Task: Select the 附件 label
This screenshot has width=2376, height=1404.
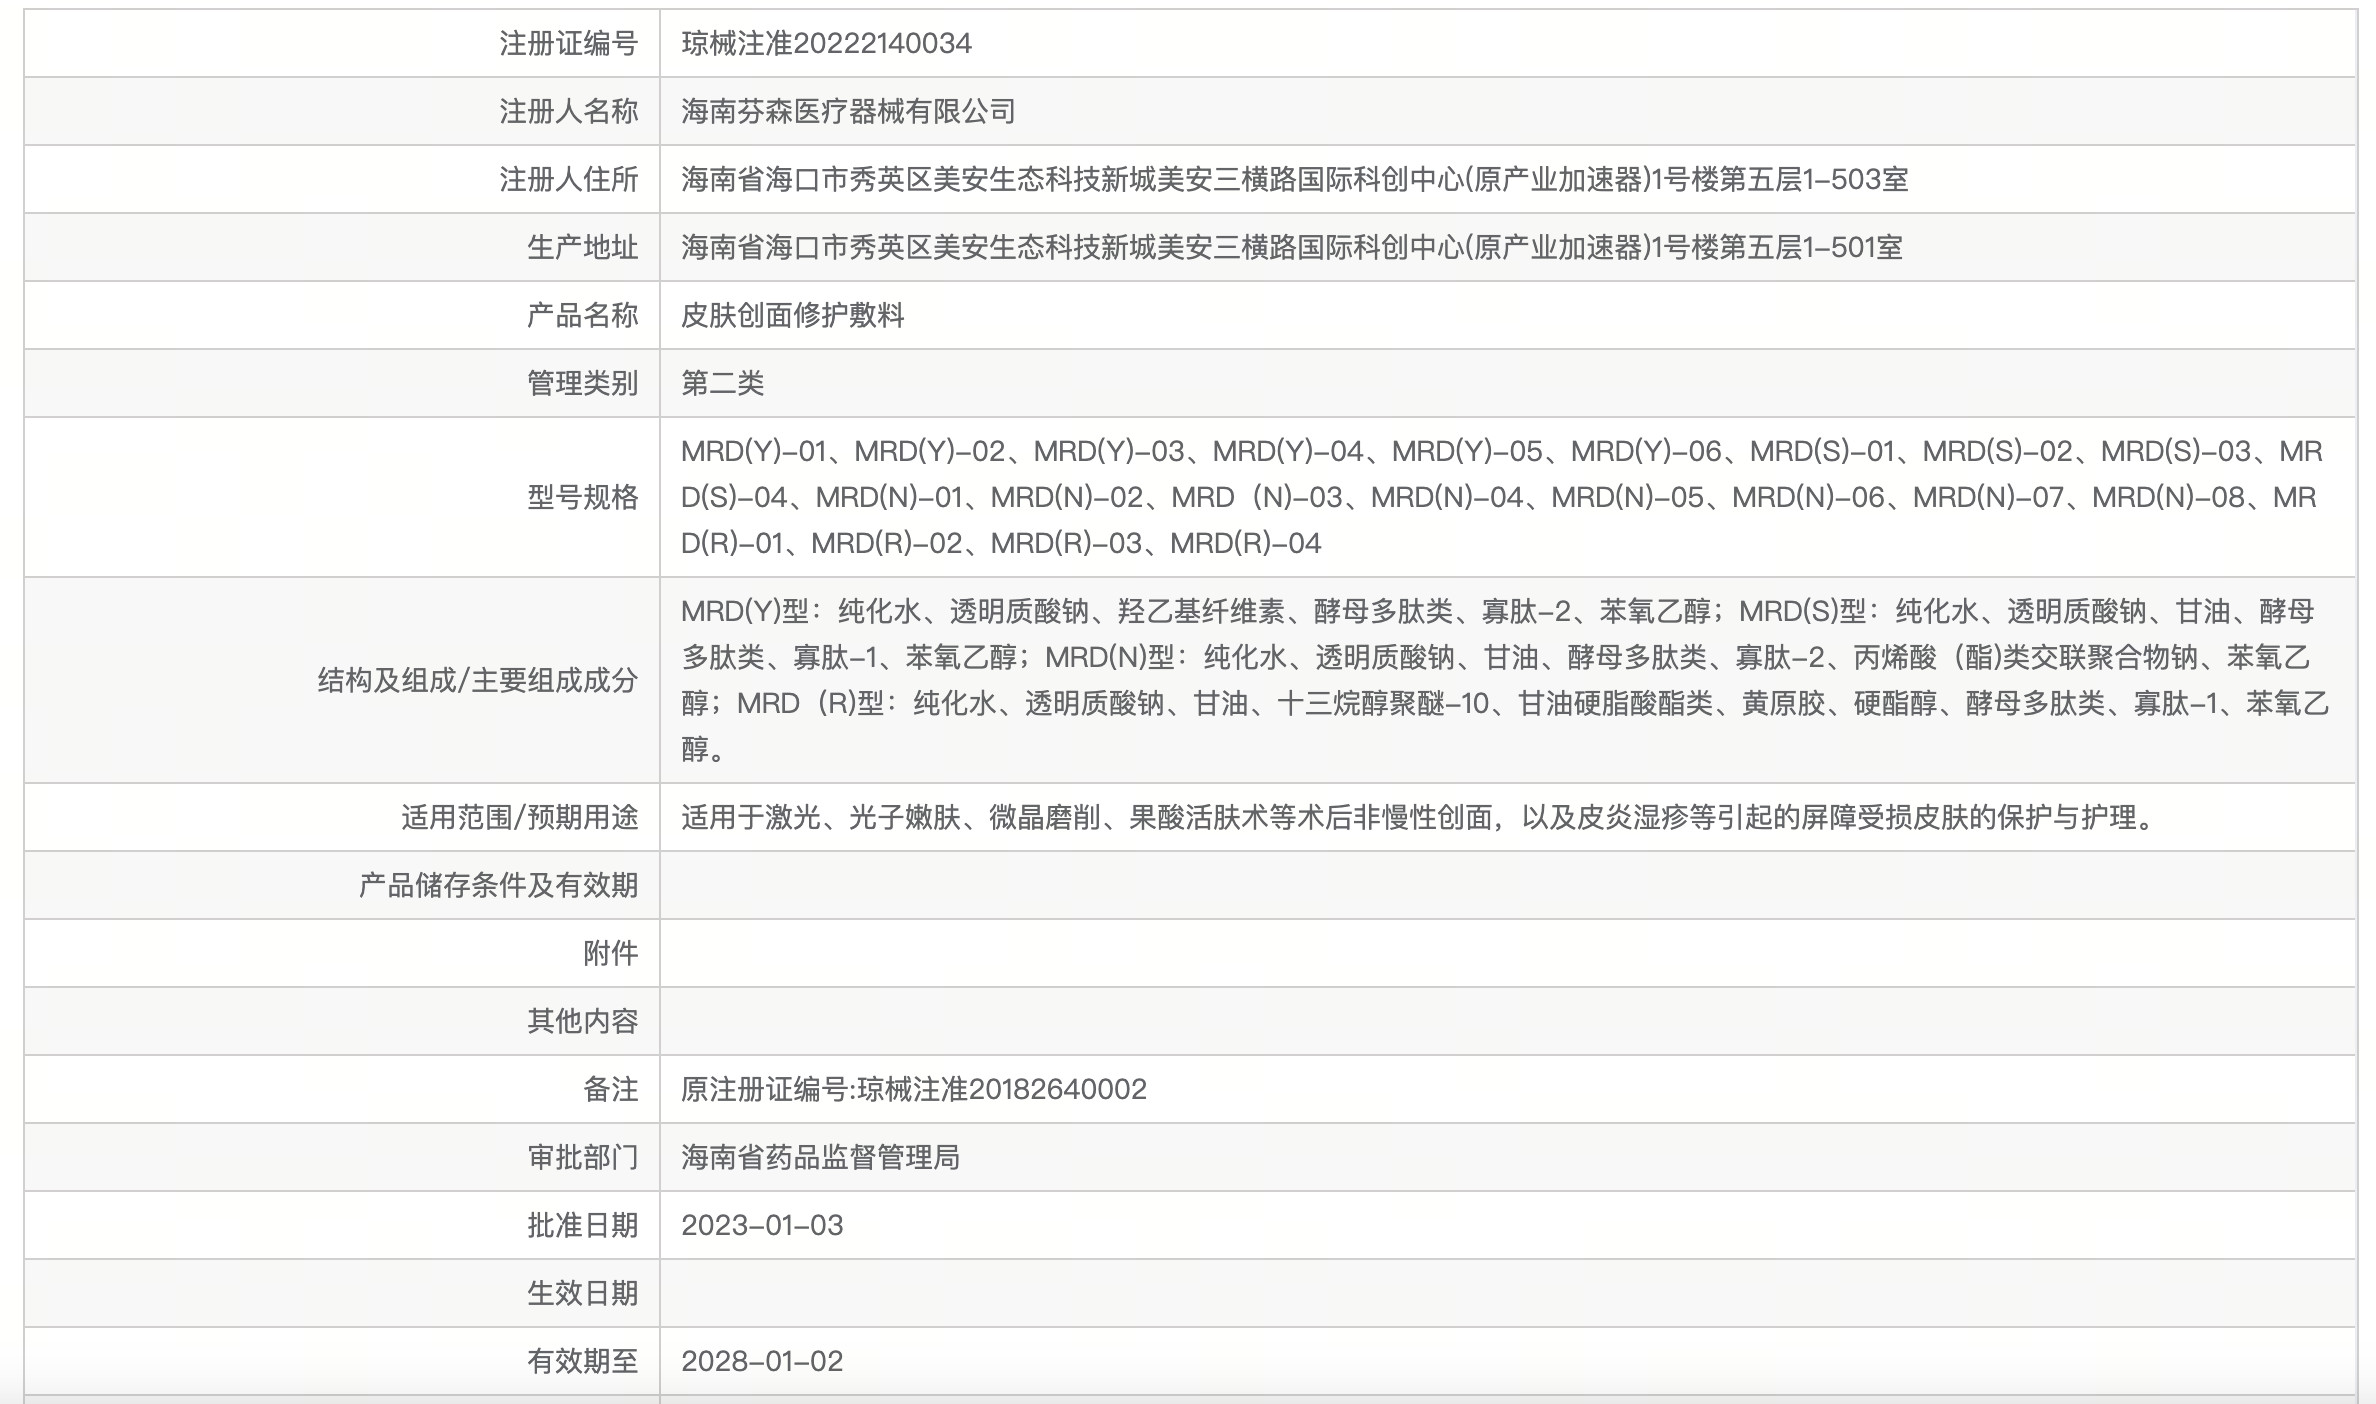Action: [x=610, y=953]
